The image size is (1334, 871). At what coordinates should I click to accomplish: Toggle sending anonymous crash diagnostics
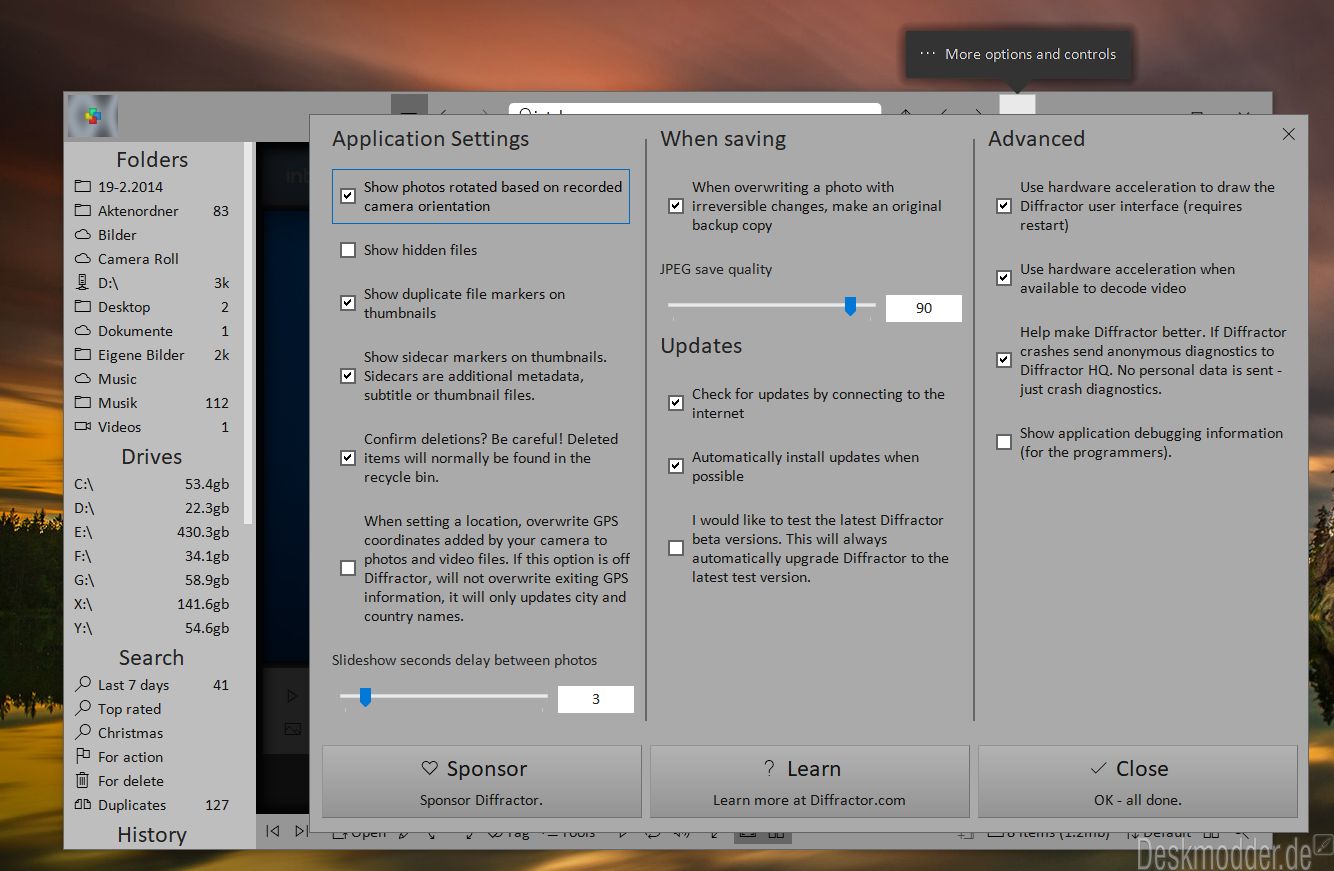click(x=1004, y=360)
